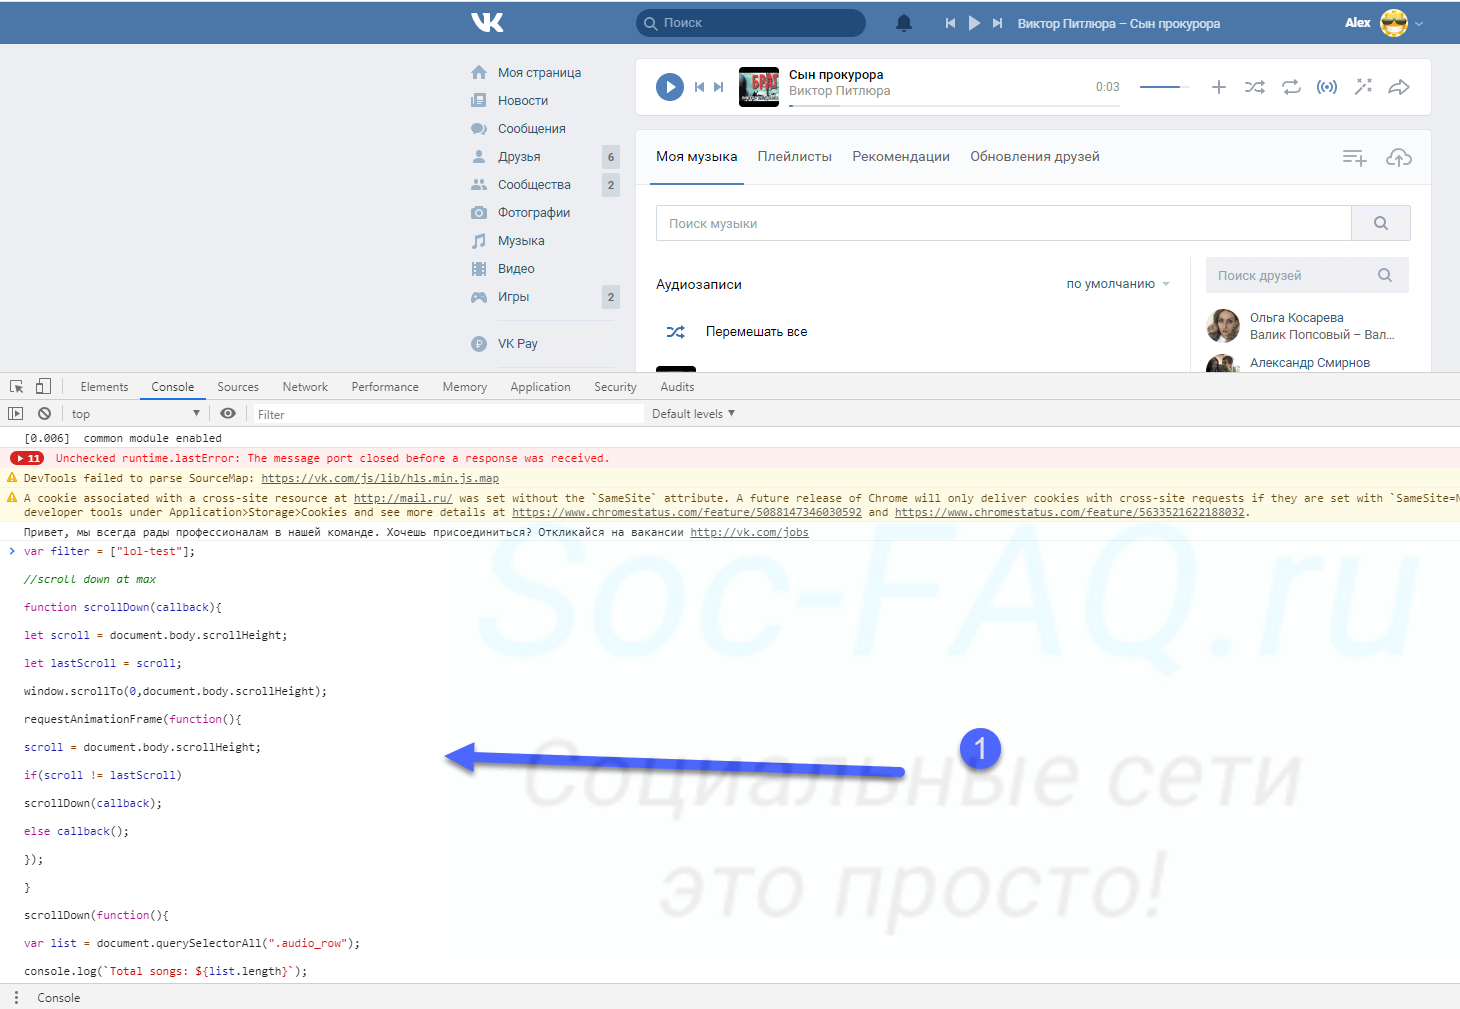
Task: Click the broadcast audio status icon
Action: 1327,87
